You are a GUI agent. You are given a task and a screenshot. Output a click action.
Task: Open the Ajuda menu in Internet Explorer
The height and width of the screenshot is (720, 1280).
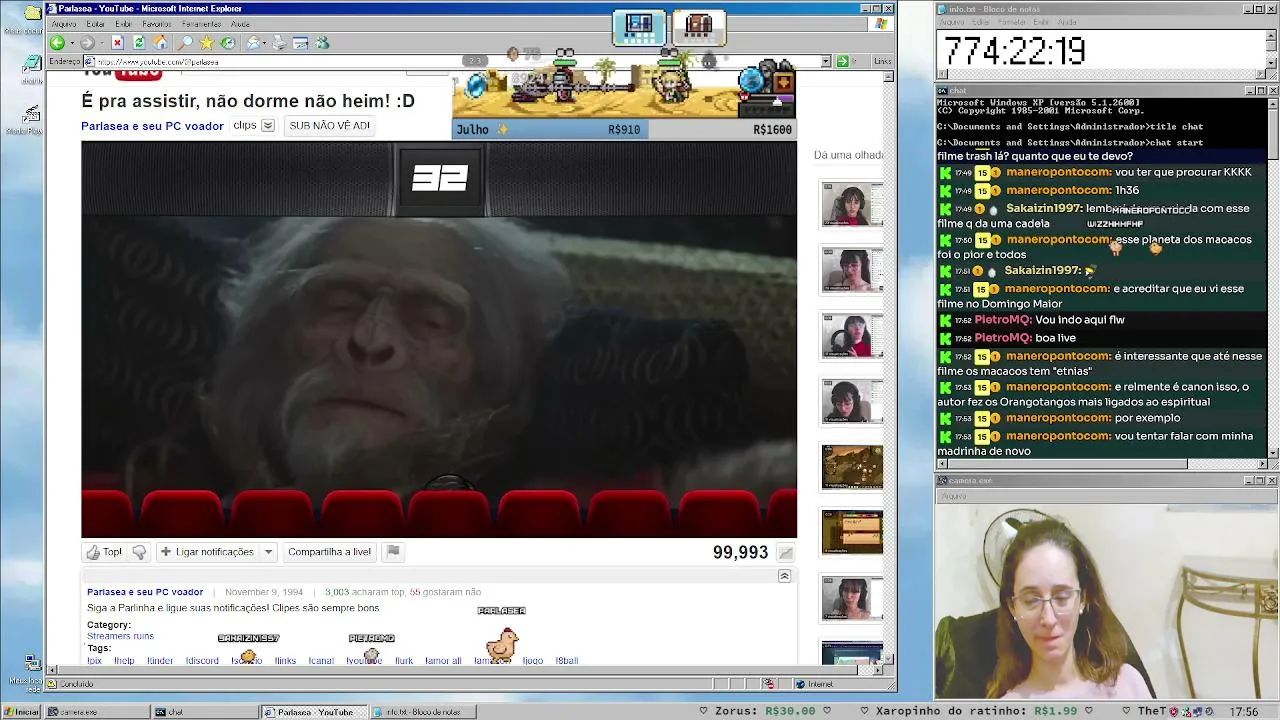[x=241, y=24]
